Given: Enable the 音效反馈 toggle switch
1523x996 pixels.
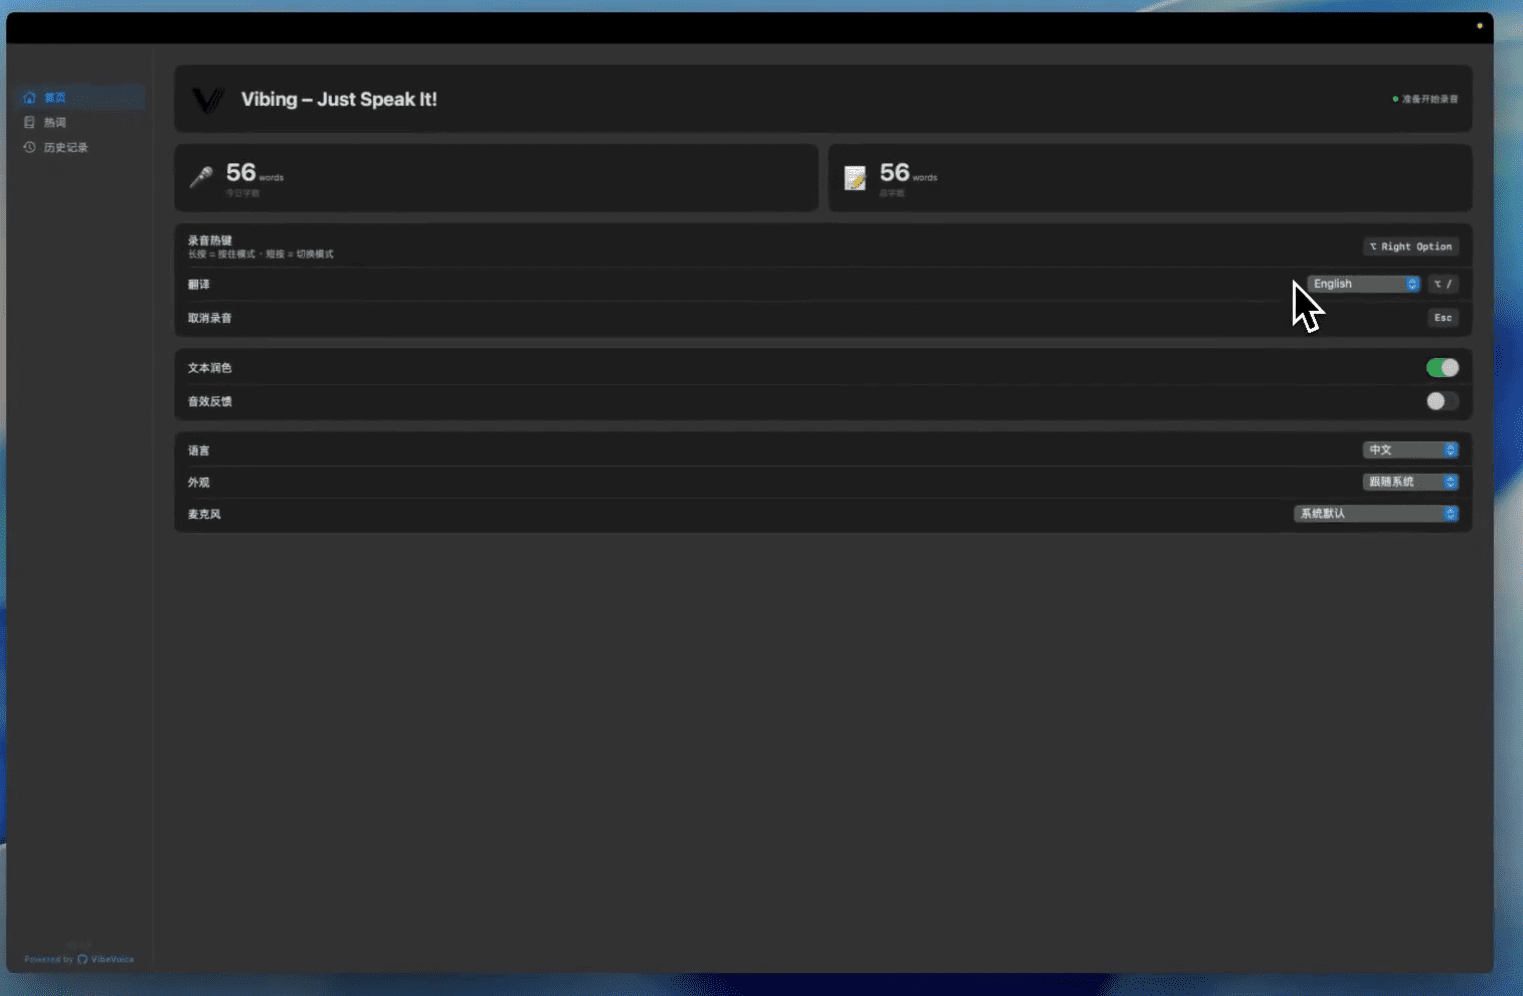Looking at the screenshot, I should point(1441,402).
